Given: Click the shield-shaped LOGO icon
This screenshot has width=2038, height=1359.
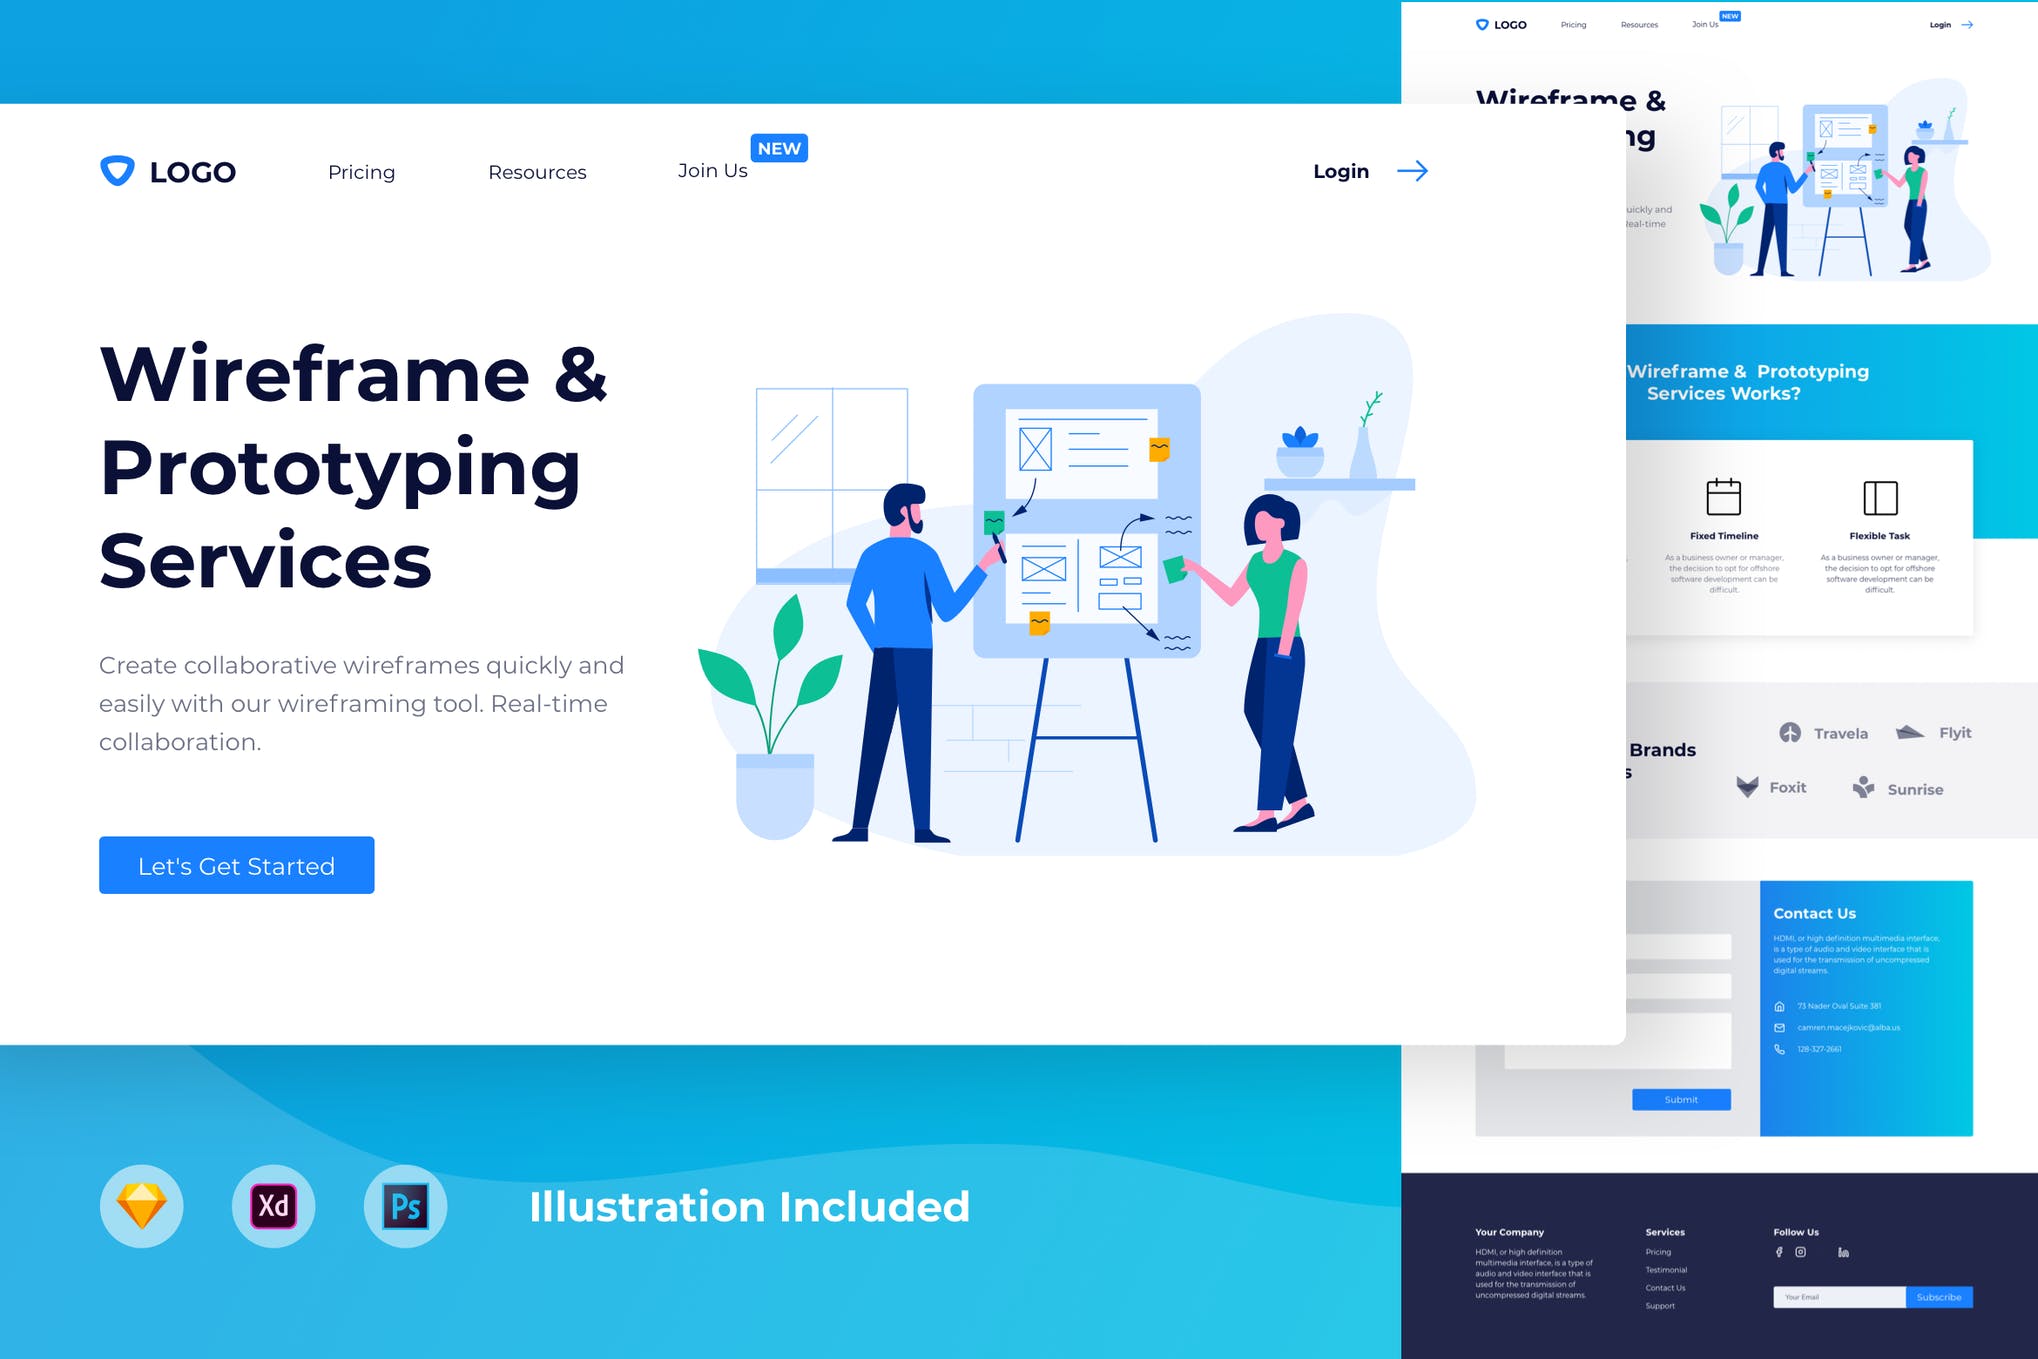Looking at the screenshot, I should (x=117, y=170).
